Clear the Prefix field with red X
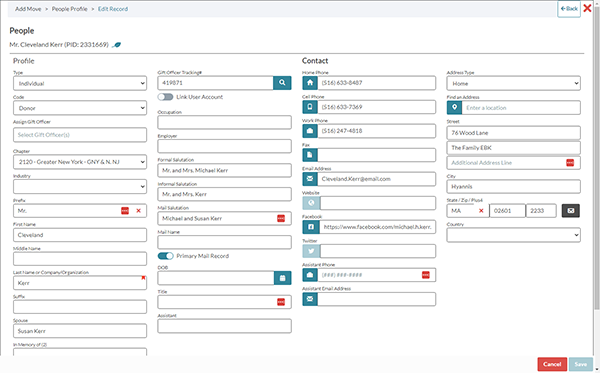The width and height of the screenshot is (600, 373). (x=139, y=211)
